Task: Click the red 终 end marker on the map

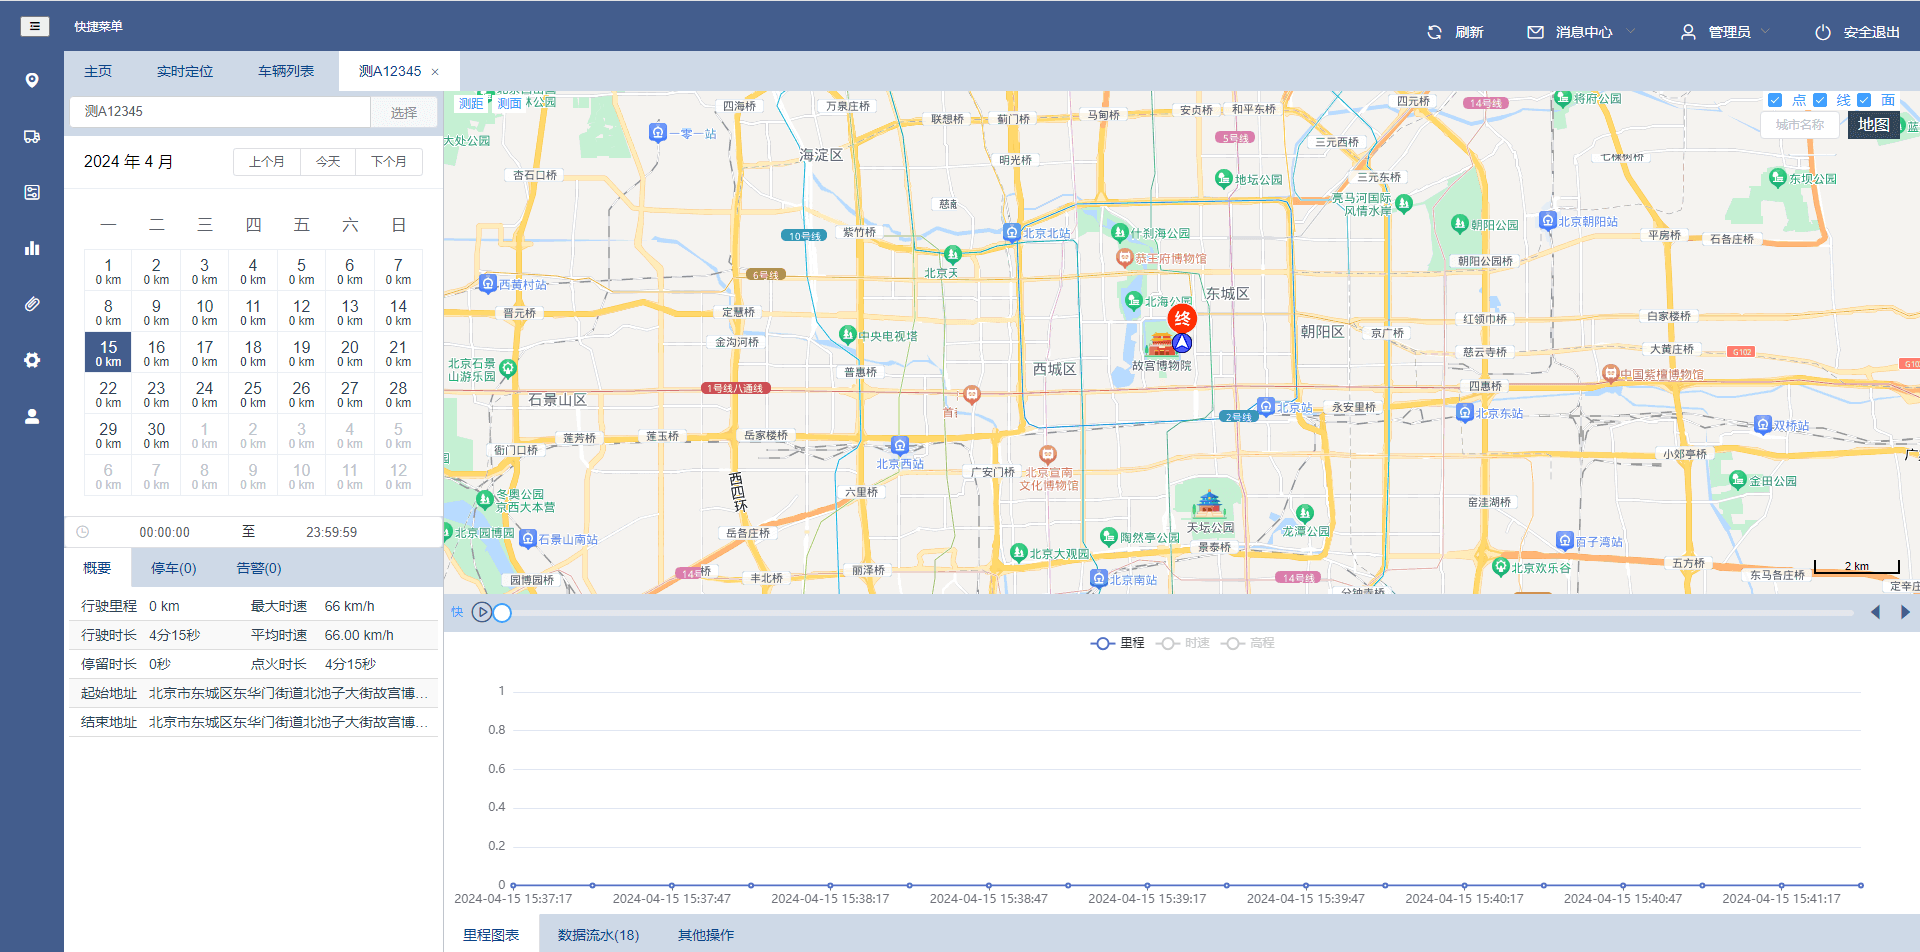Action: (x=1182, y=319)
